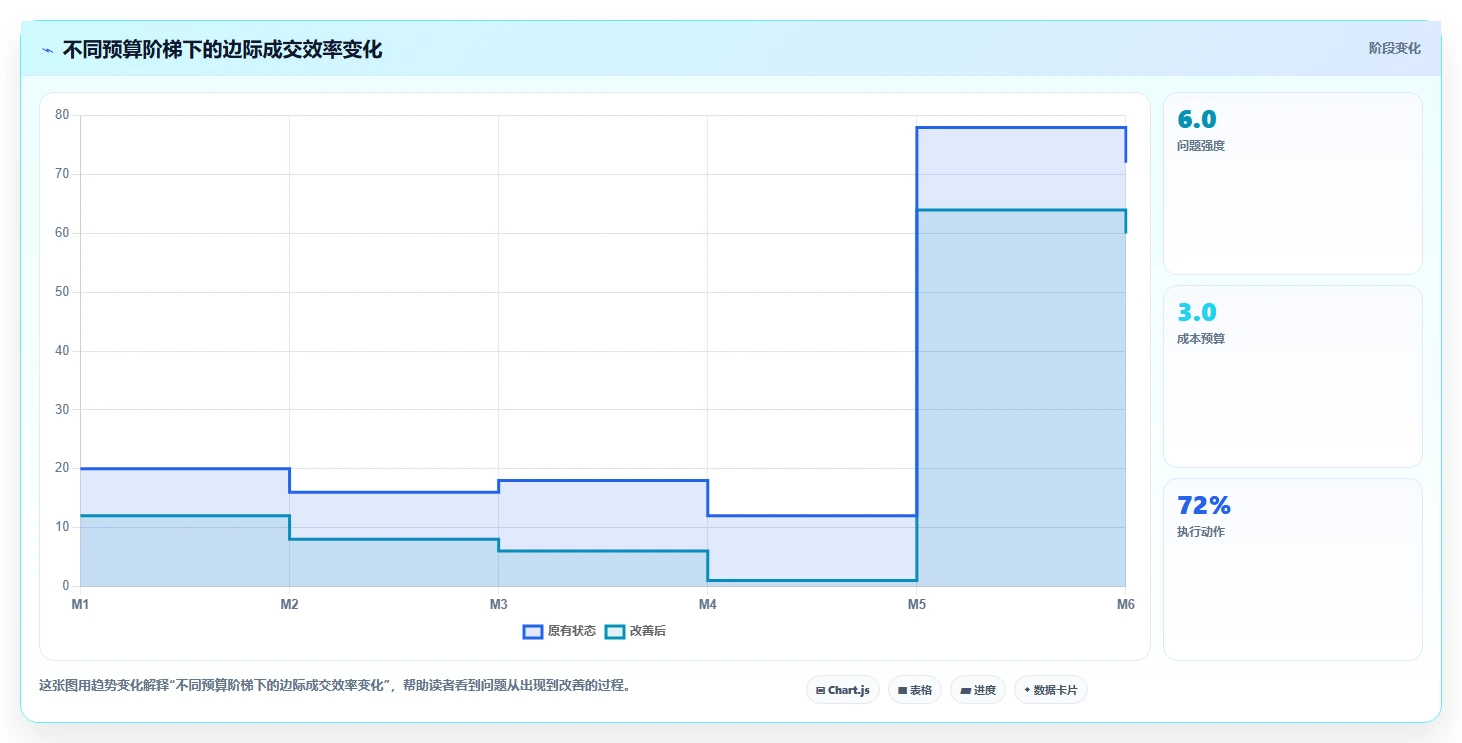Click the 10 y-axis label
Viewport: 1462px width, 743px height.
point(62,527)
